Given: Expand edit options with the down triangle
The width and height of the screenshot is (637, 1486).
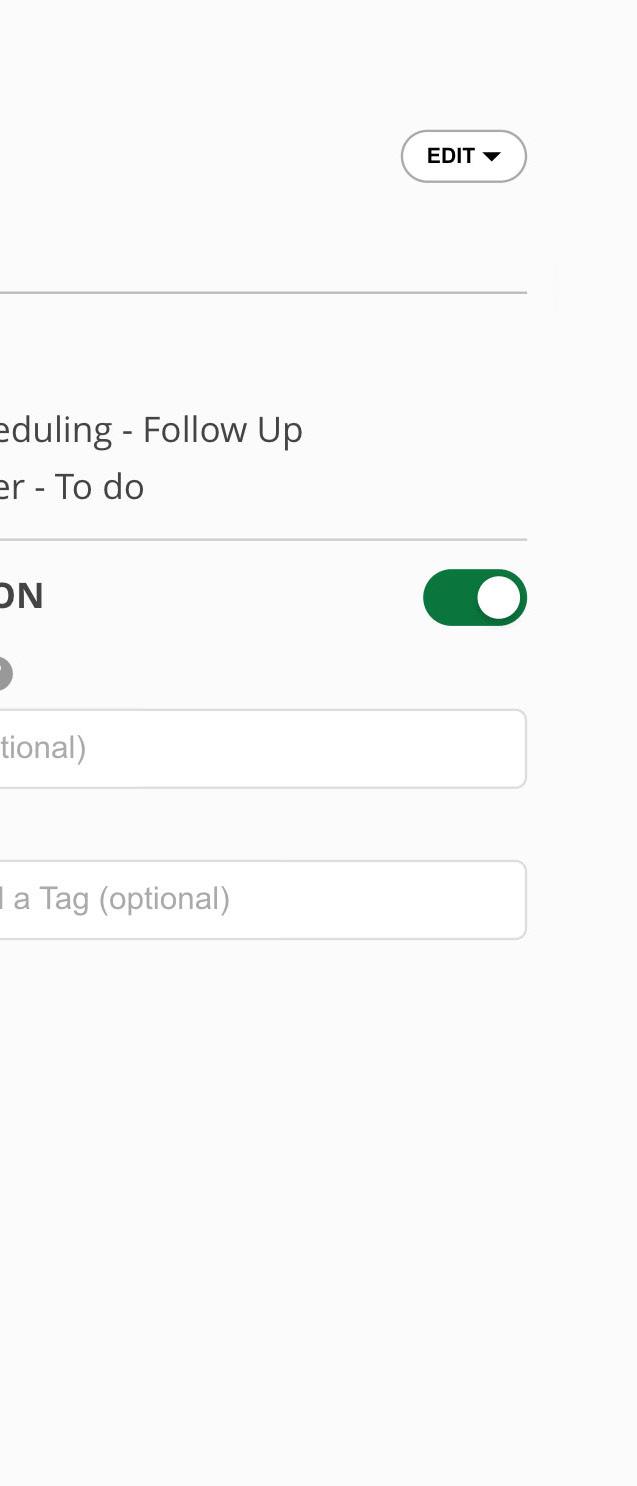Looking at the screenshot, I should [491, 157].
